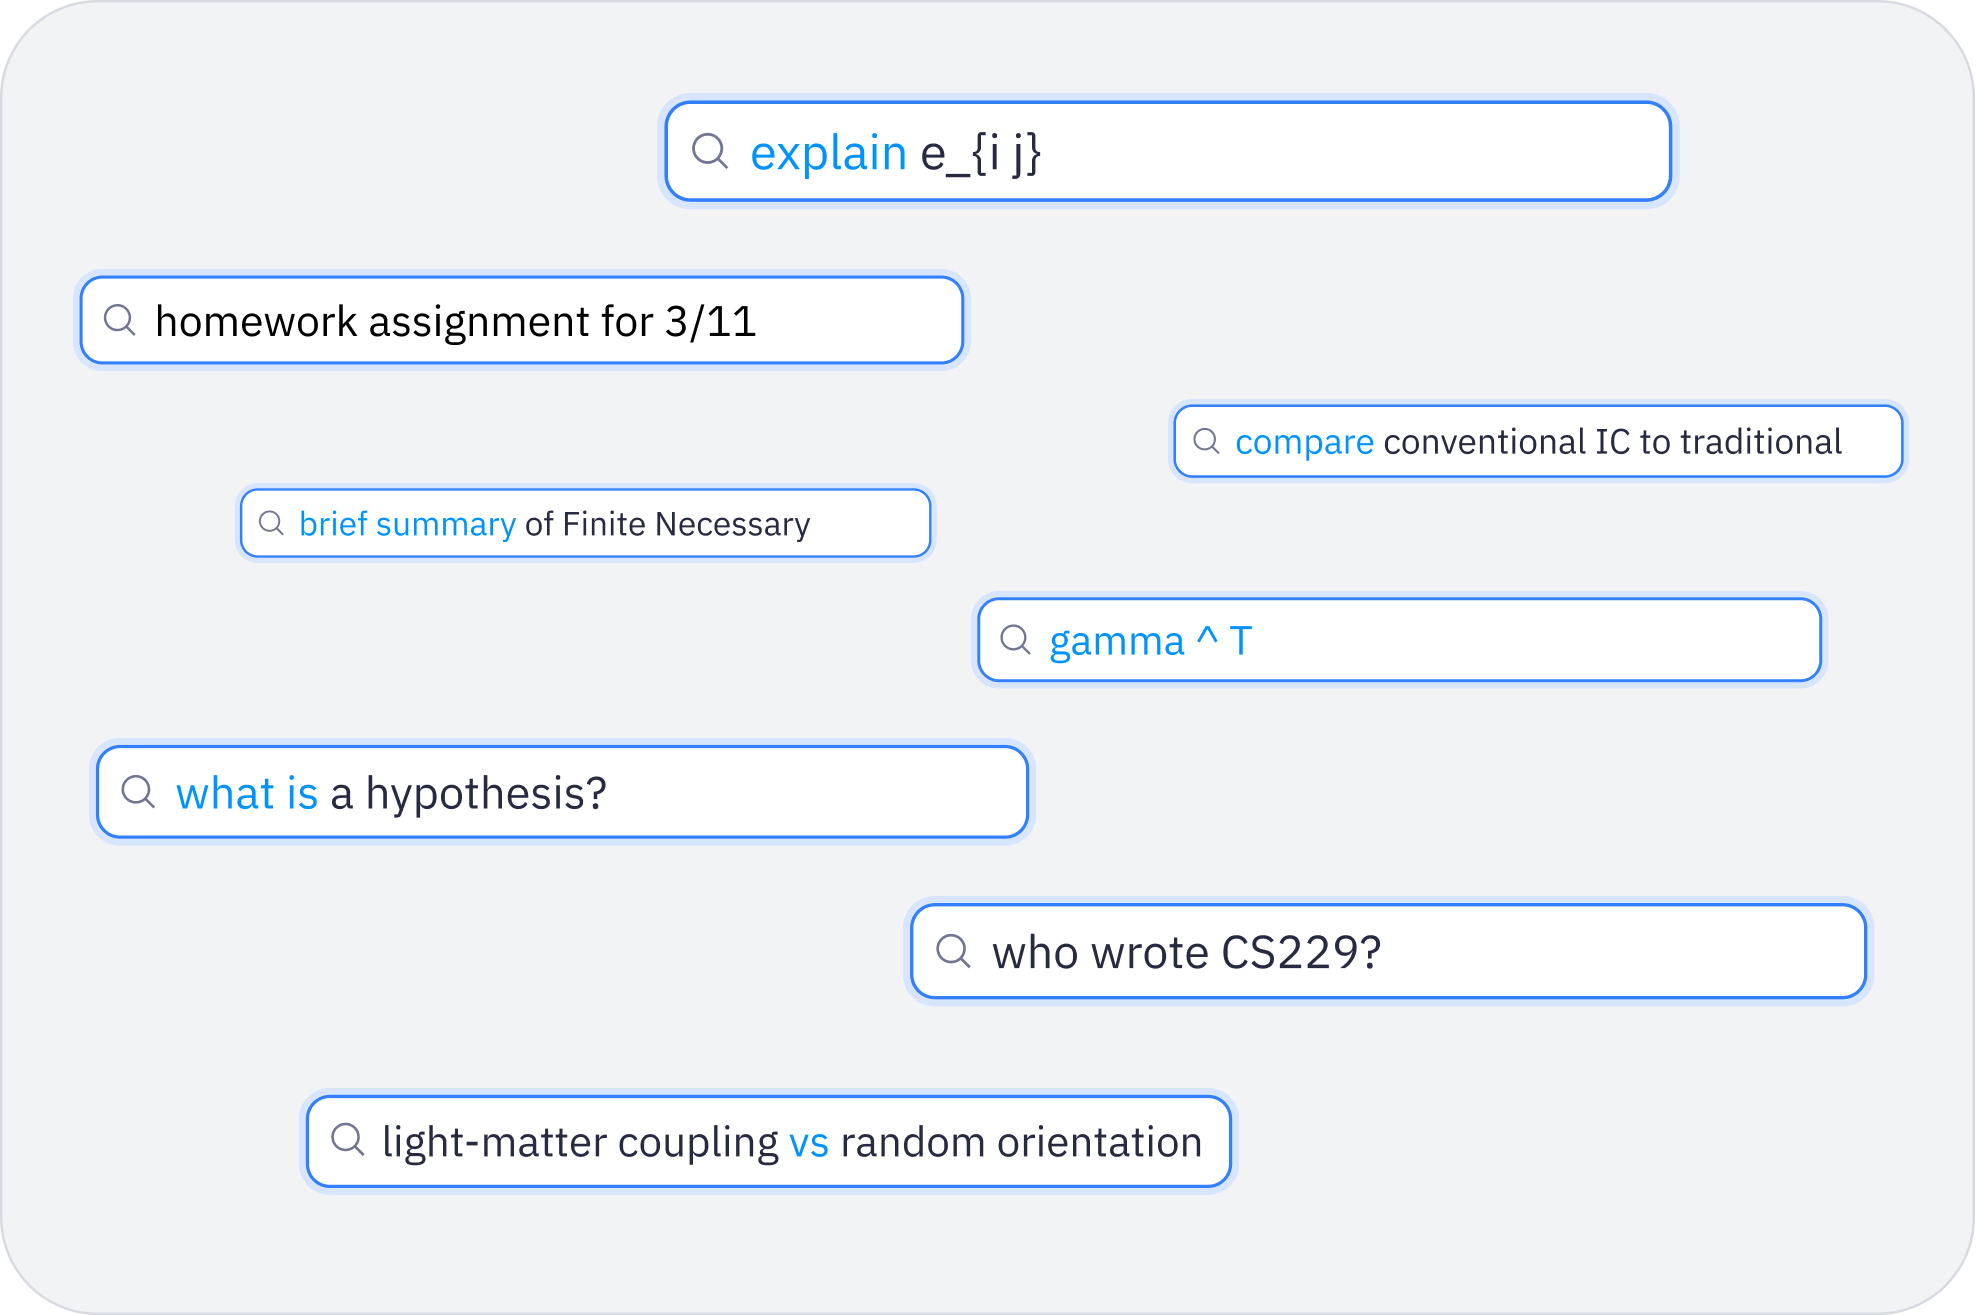Screen dimensions: 1976x1315
Task: Click the magnifier beside 'brief summary of Finite Necessary'
Action: (271, 523)
